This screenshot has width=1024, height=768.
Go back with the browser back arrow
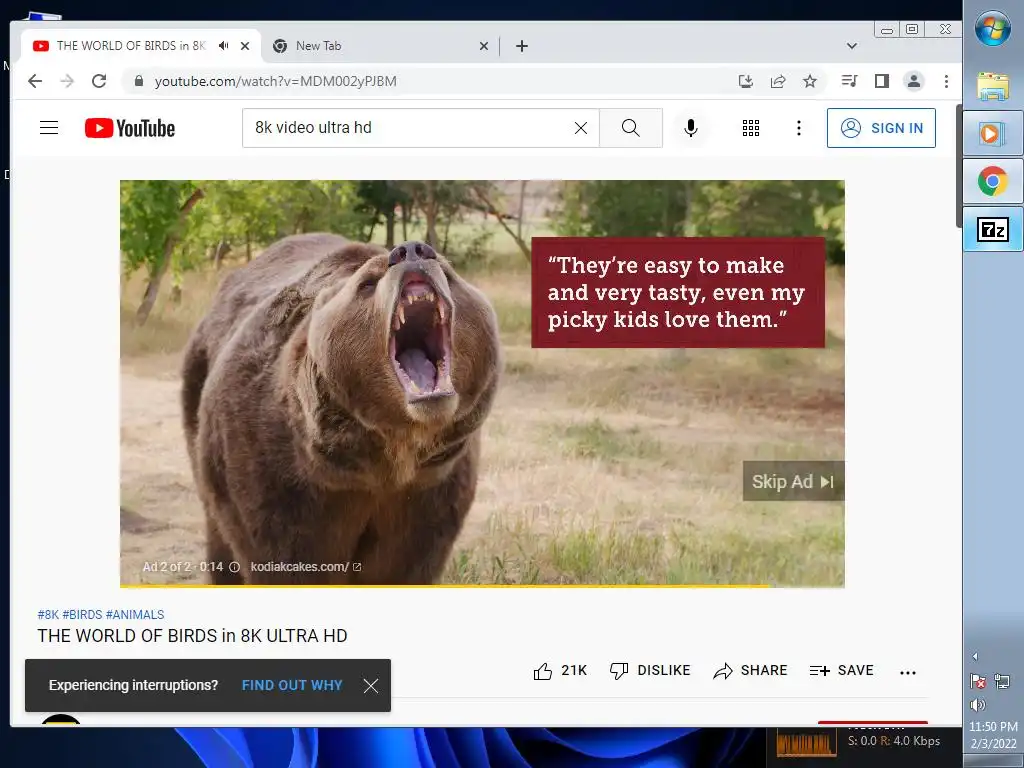point(35,81)
